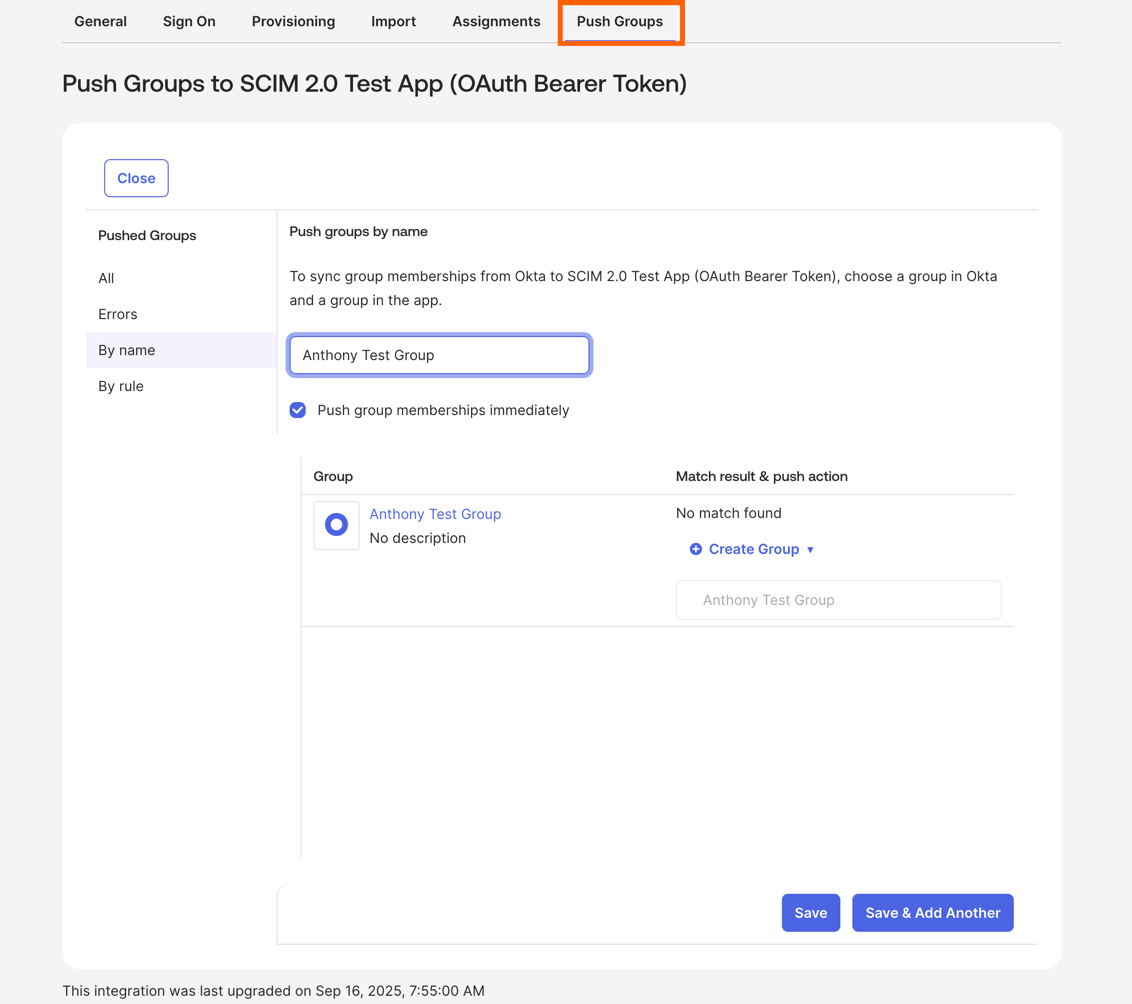Switch to the Sign On tab
The image size is (1132, 1004).
tap(189, 22)
